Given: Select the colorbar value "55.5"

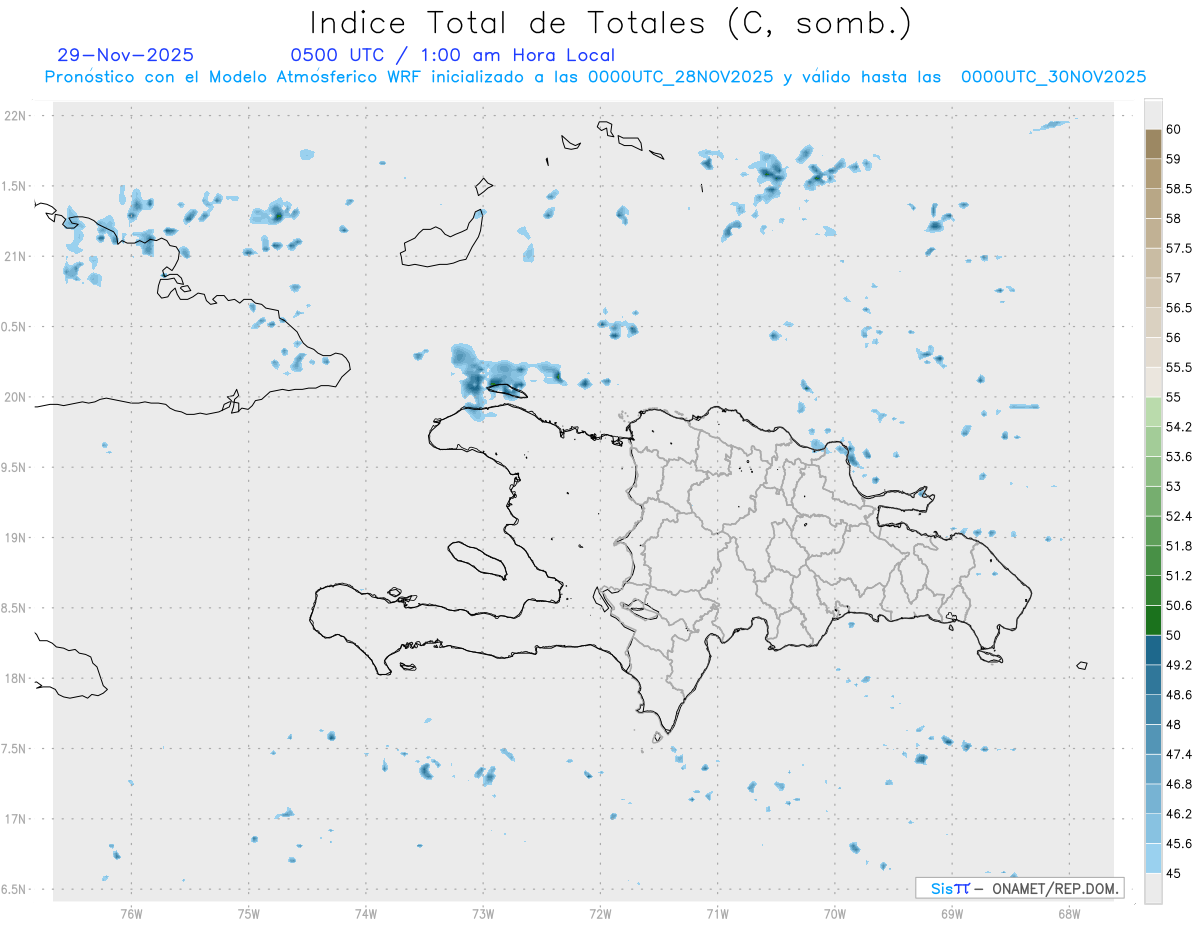Looking at the screenshot, I should [x=1179, y=367].
